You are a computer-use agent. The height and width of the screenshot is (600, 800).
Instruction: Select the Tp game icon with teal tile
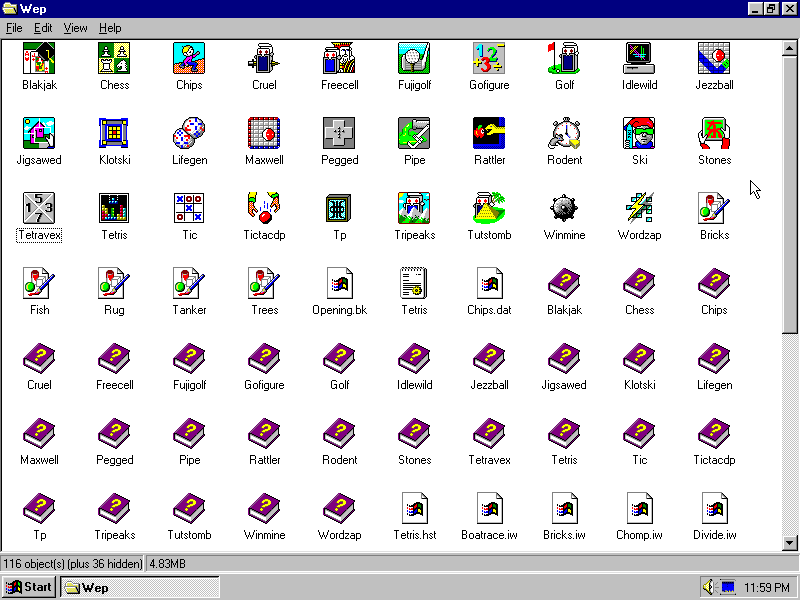[x=339, y=208]
